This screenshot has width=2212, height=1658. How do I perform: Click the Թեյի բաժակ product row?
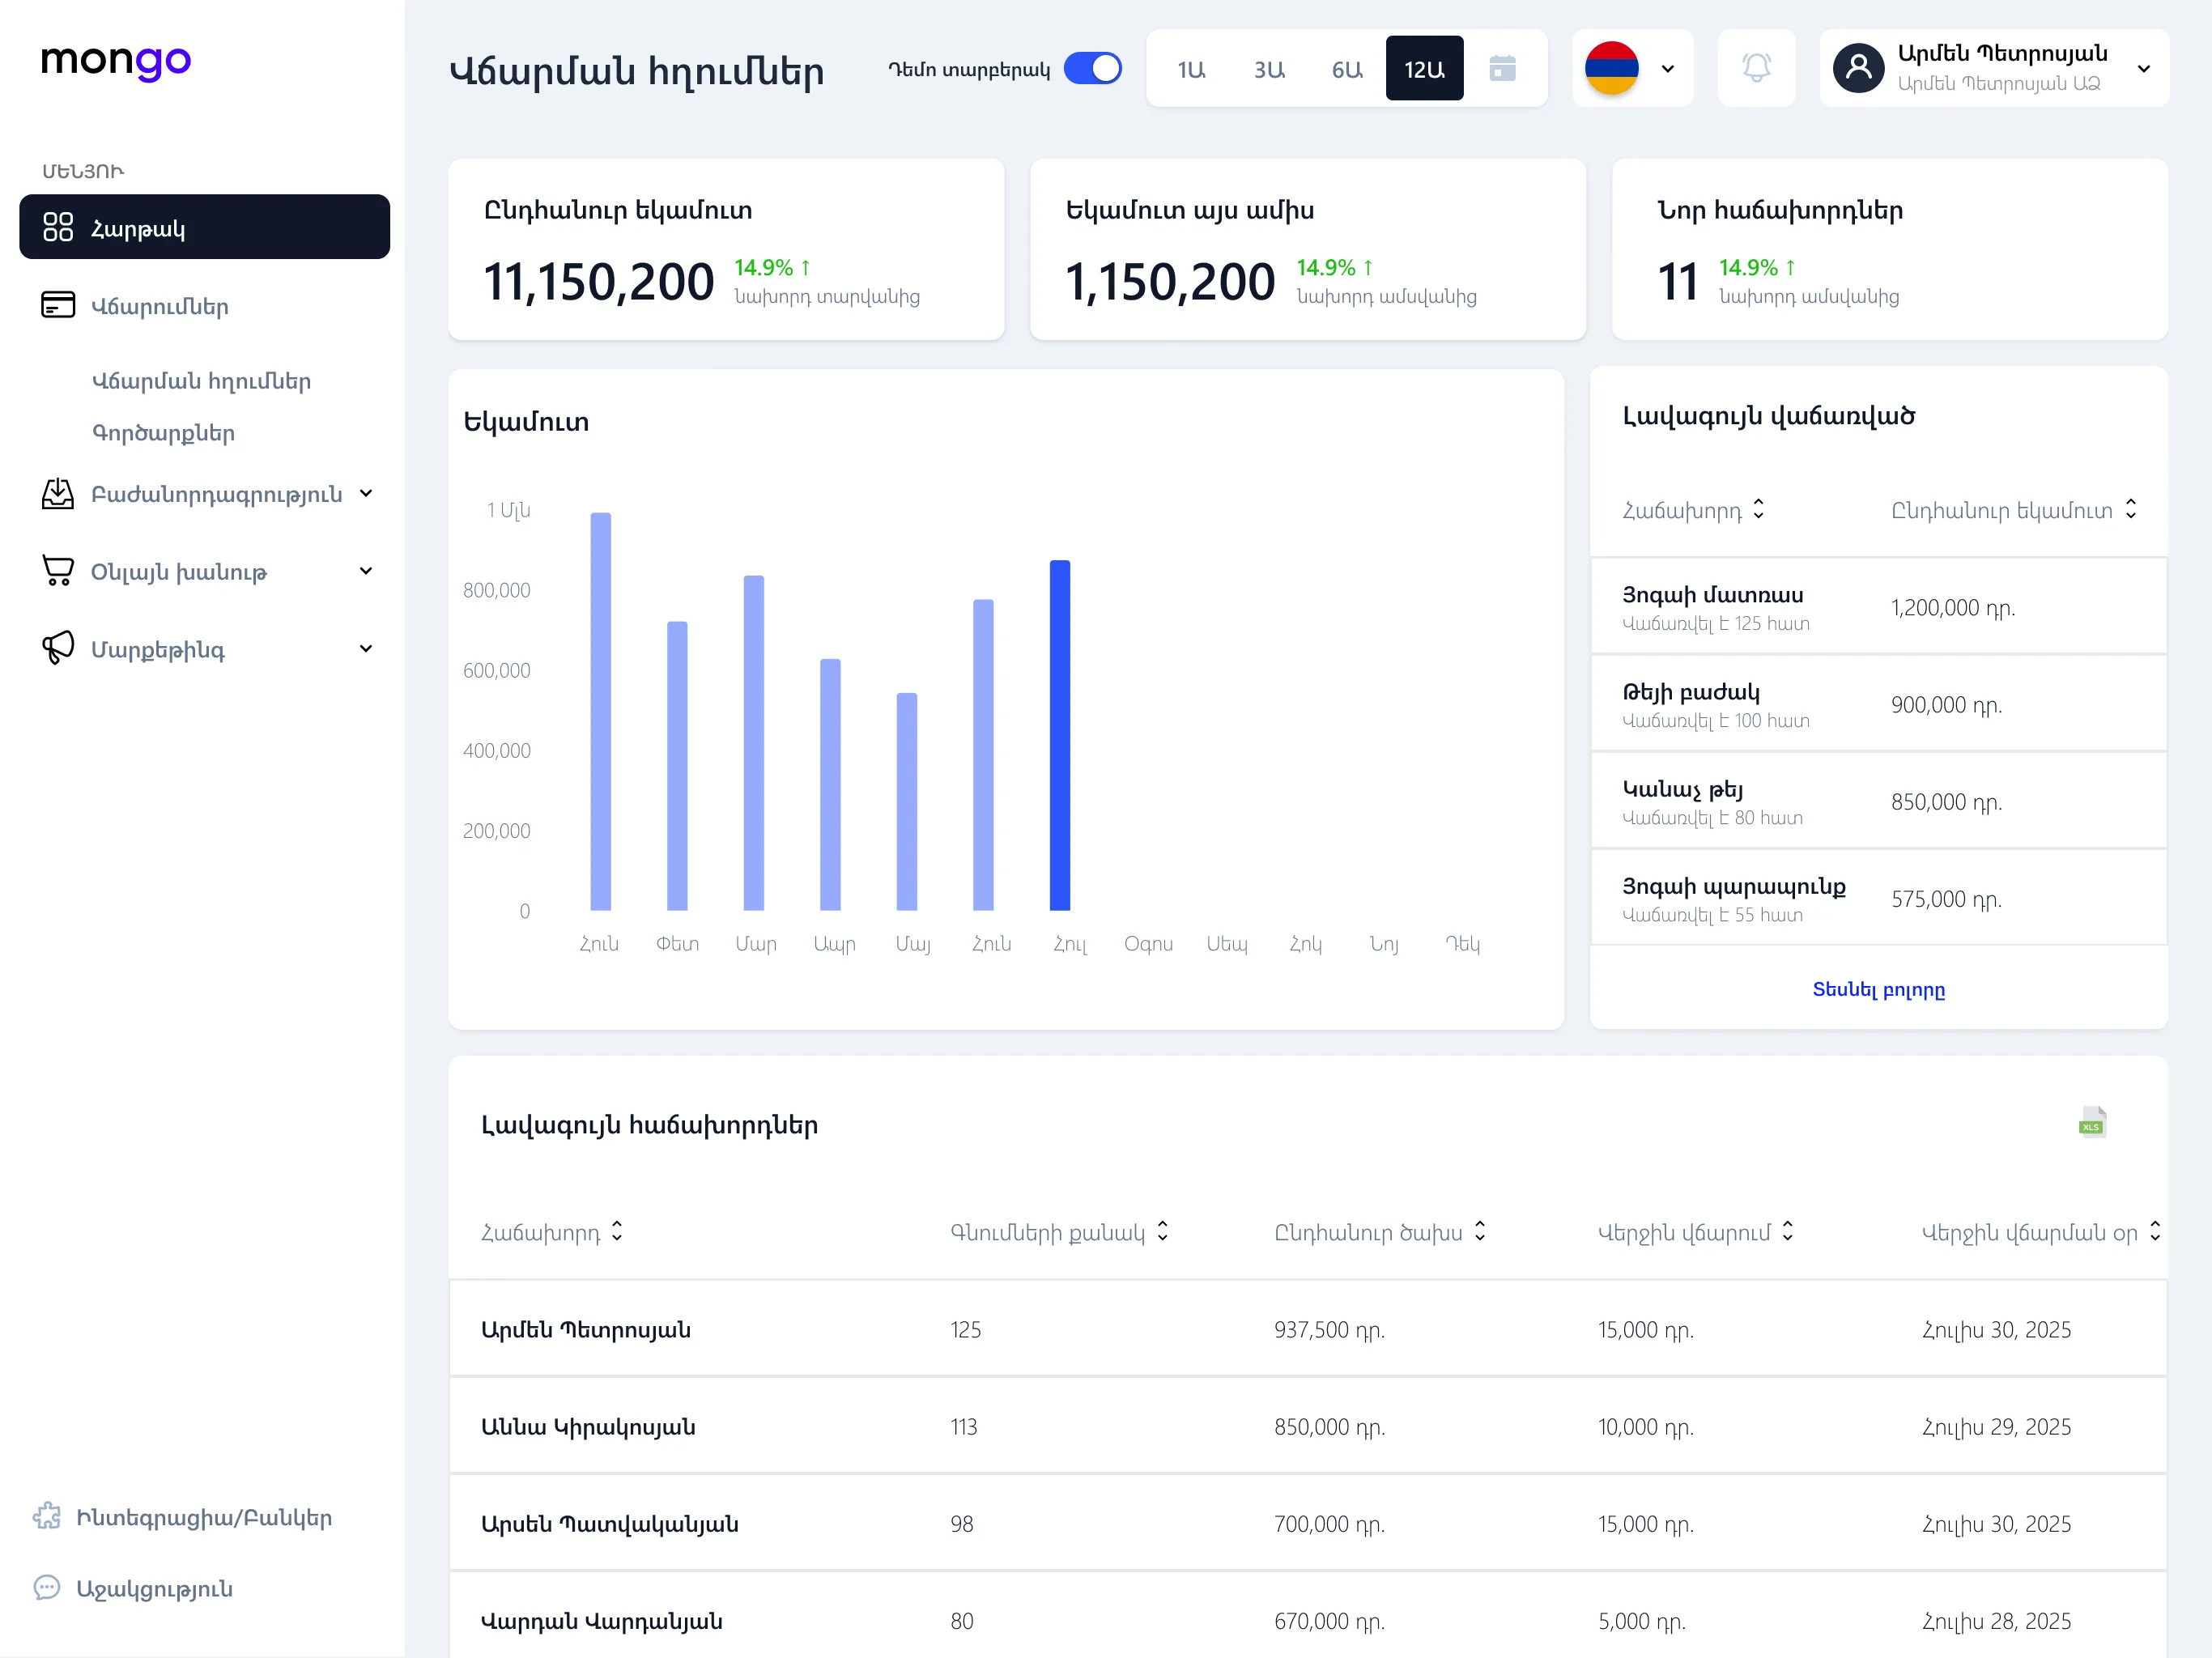[1878, 704]
